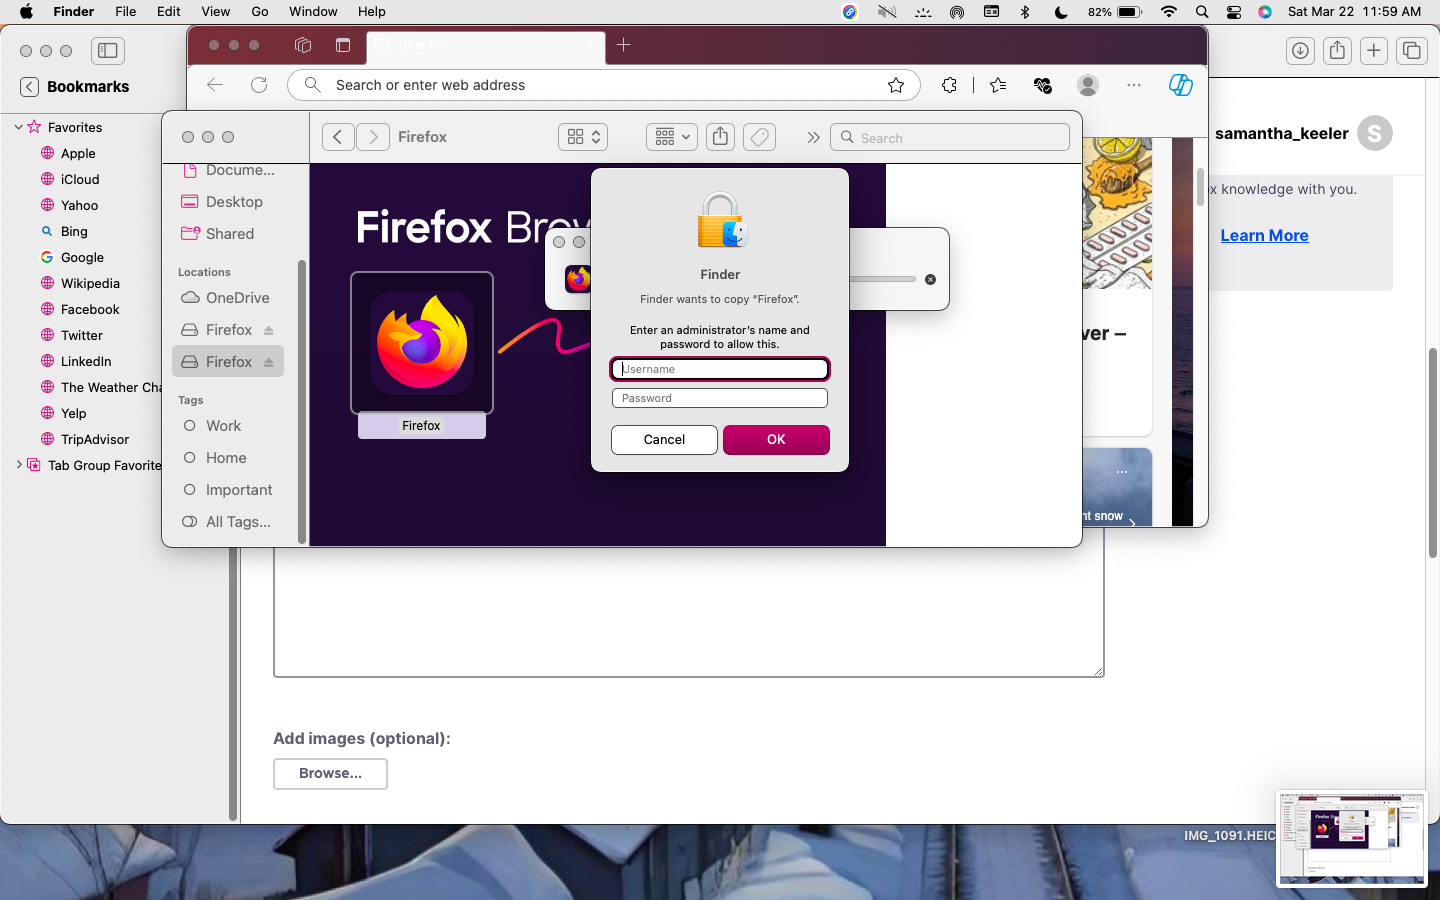Click the Finder edit tags icon
Screen dimensions: 1440x900
click(x=760, y=137)
